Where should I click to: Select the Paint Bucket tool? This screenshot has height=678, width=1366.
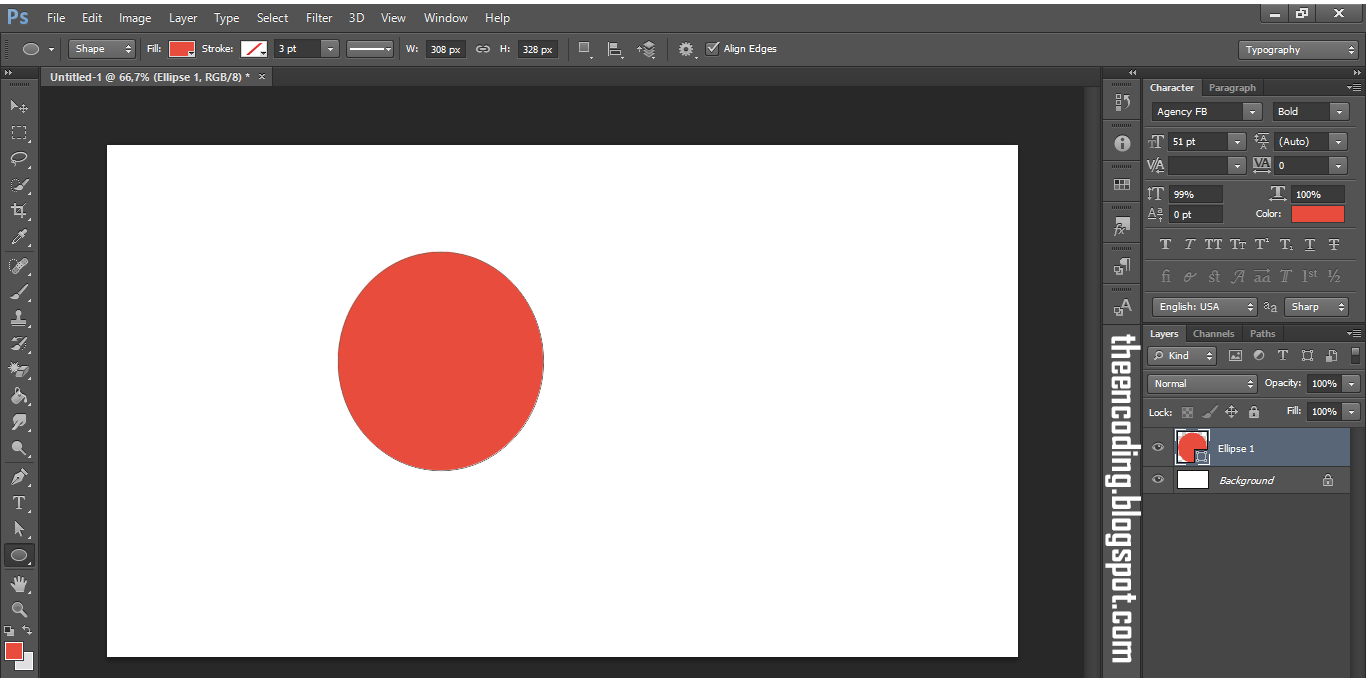tap(19, 397)
